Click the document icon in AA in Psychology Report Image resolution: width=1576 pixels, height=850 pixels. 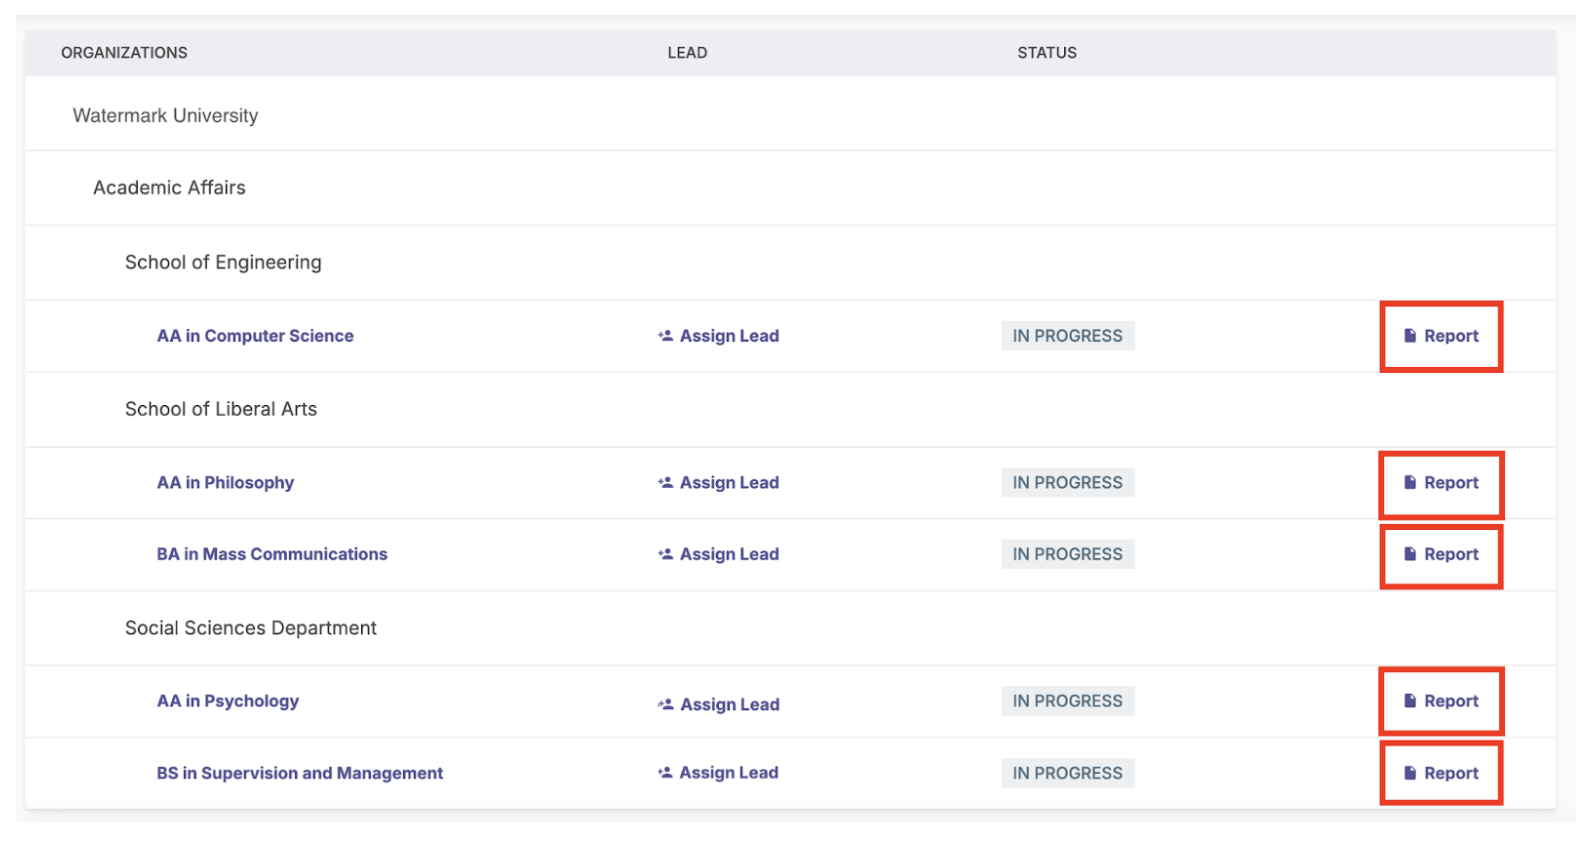coord(1410,701)
